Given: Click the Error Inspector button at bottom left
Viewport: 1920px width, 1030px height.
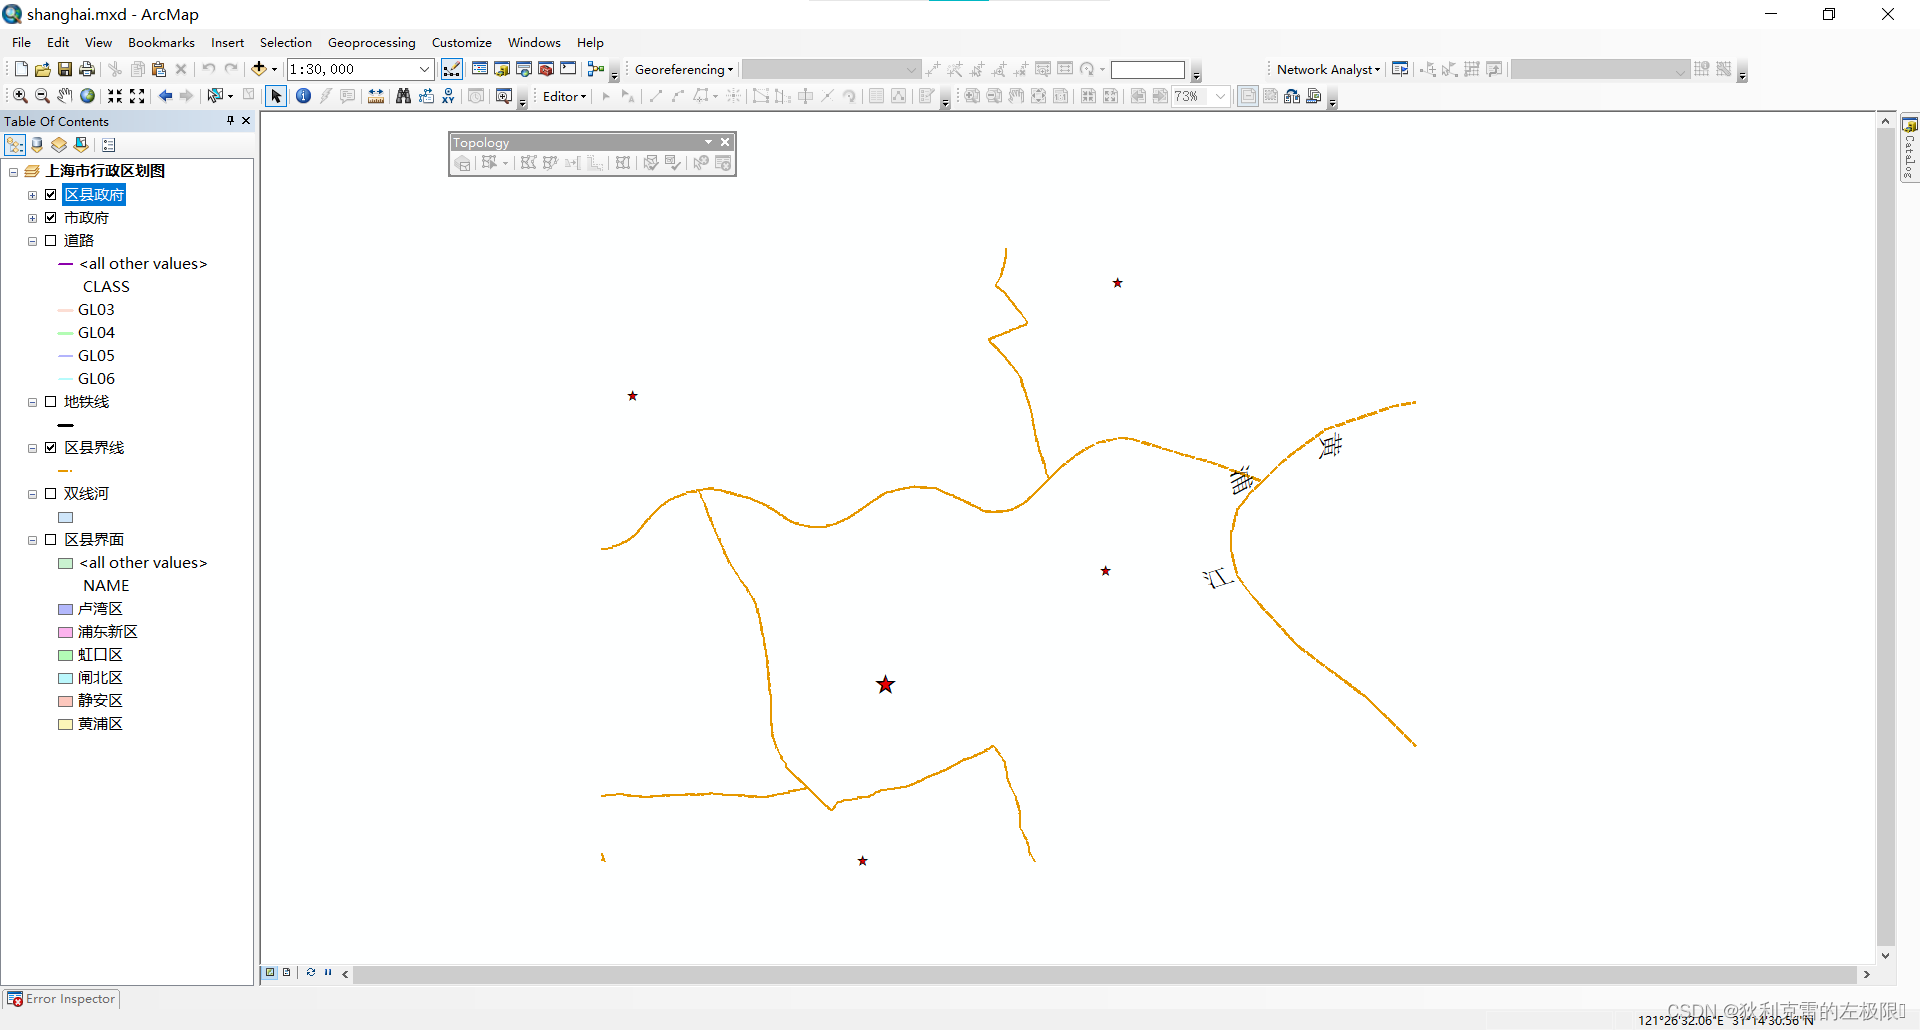Looking at the screenshot, I should coord(61,998).
